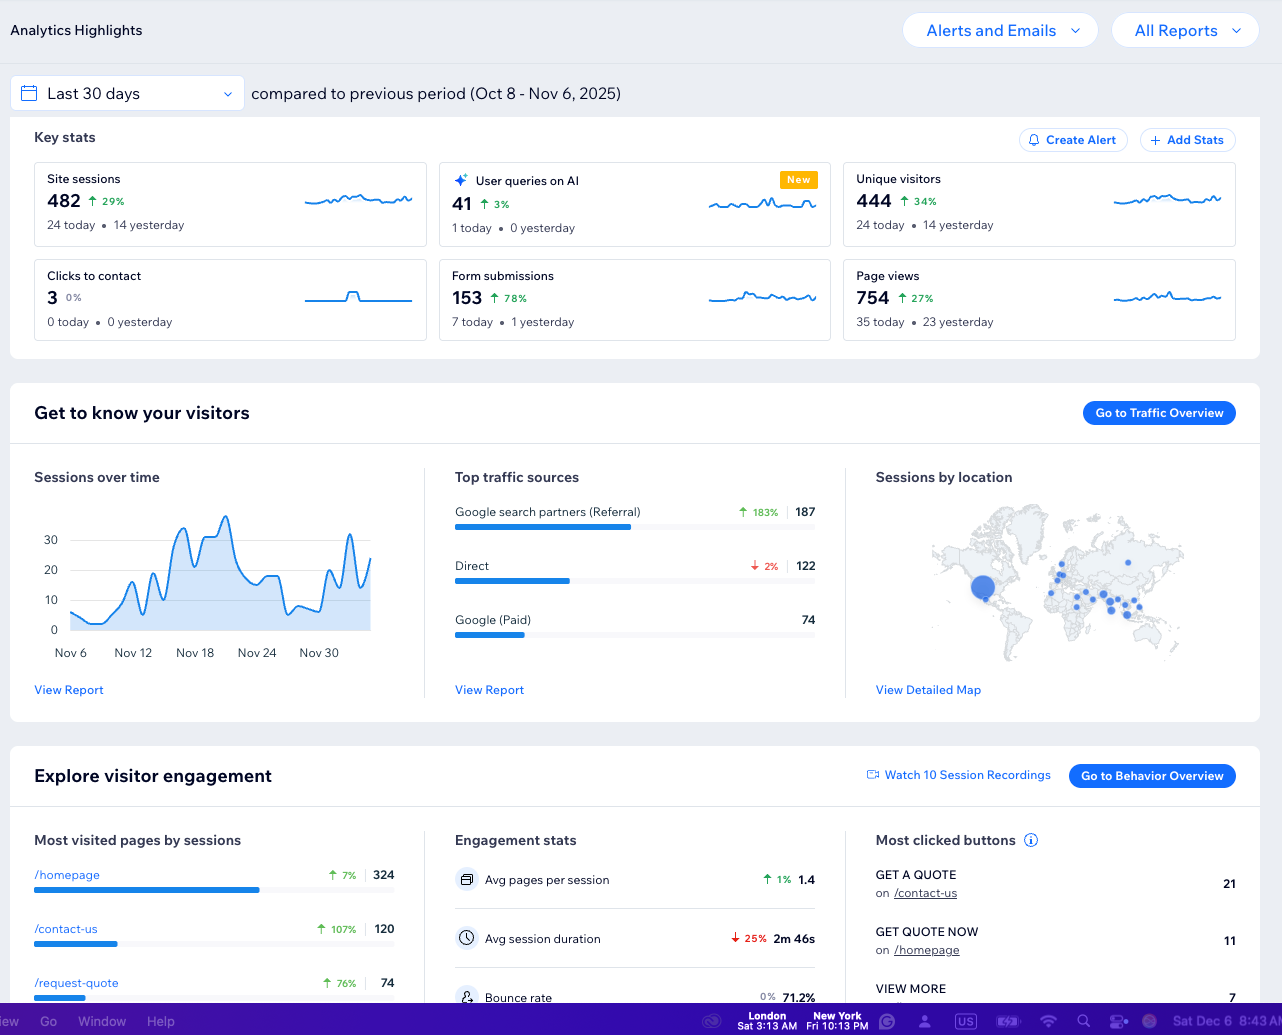Expand the Alerts and Emails dropdown
Viewport: 1282px width, 1035px height.
click(x=1000, y=31)
